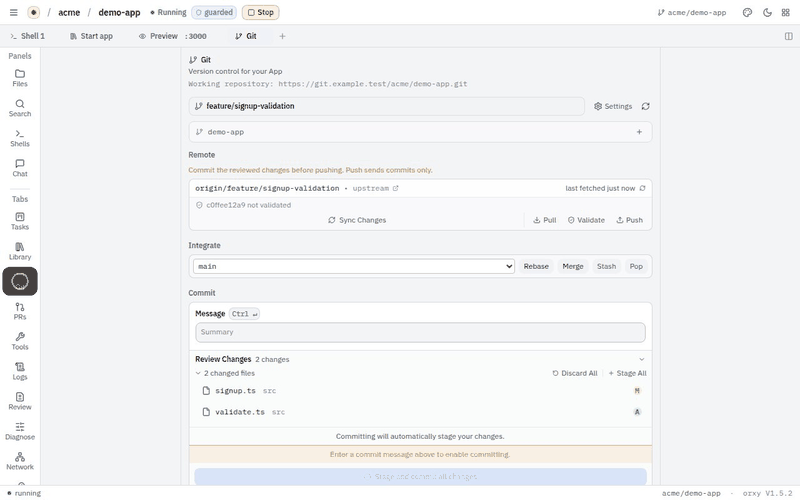Open the PRs sidebar item

[x=20, y=311]
